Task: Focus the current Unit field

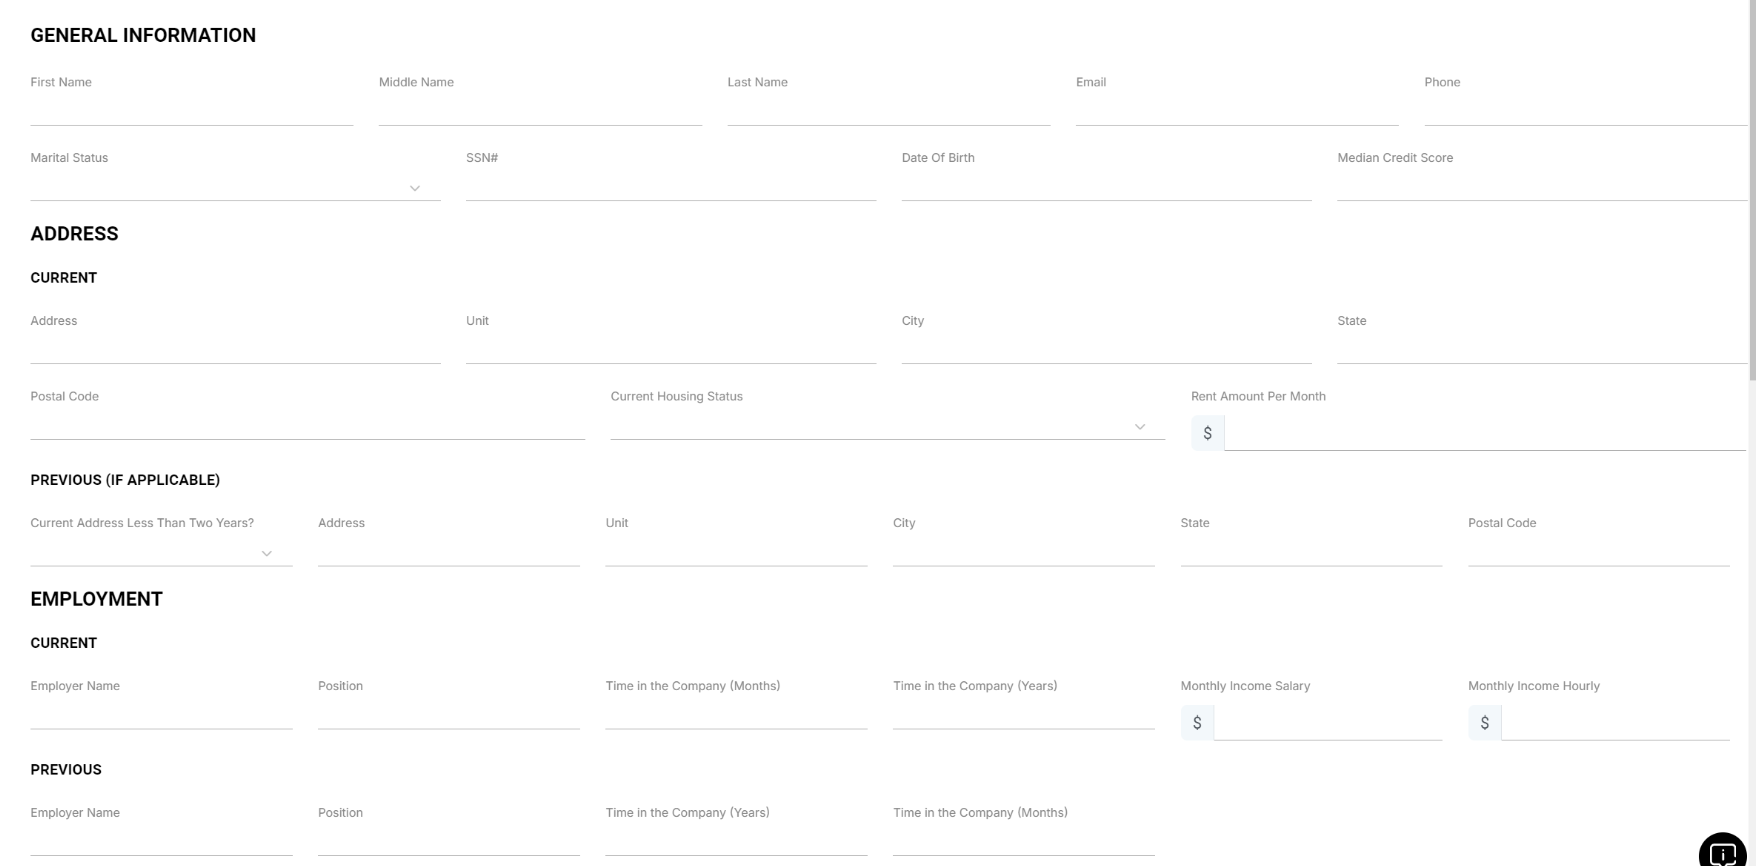Action: pos(671,350)
